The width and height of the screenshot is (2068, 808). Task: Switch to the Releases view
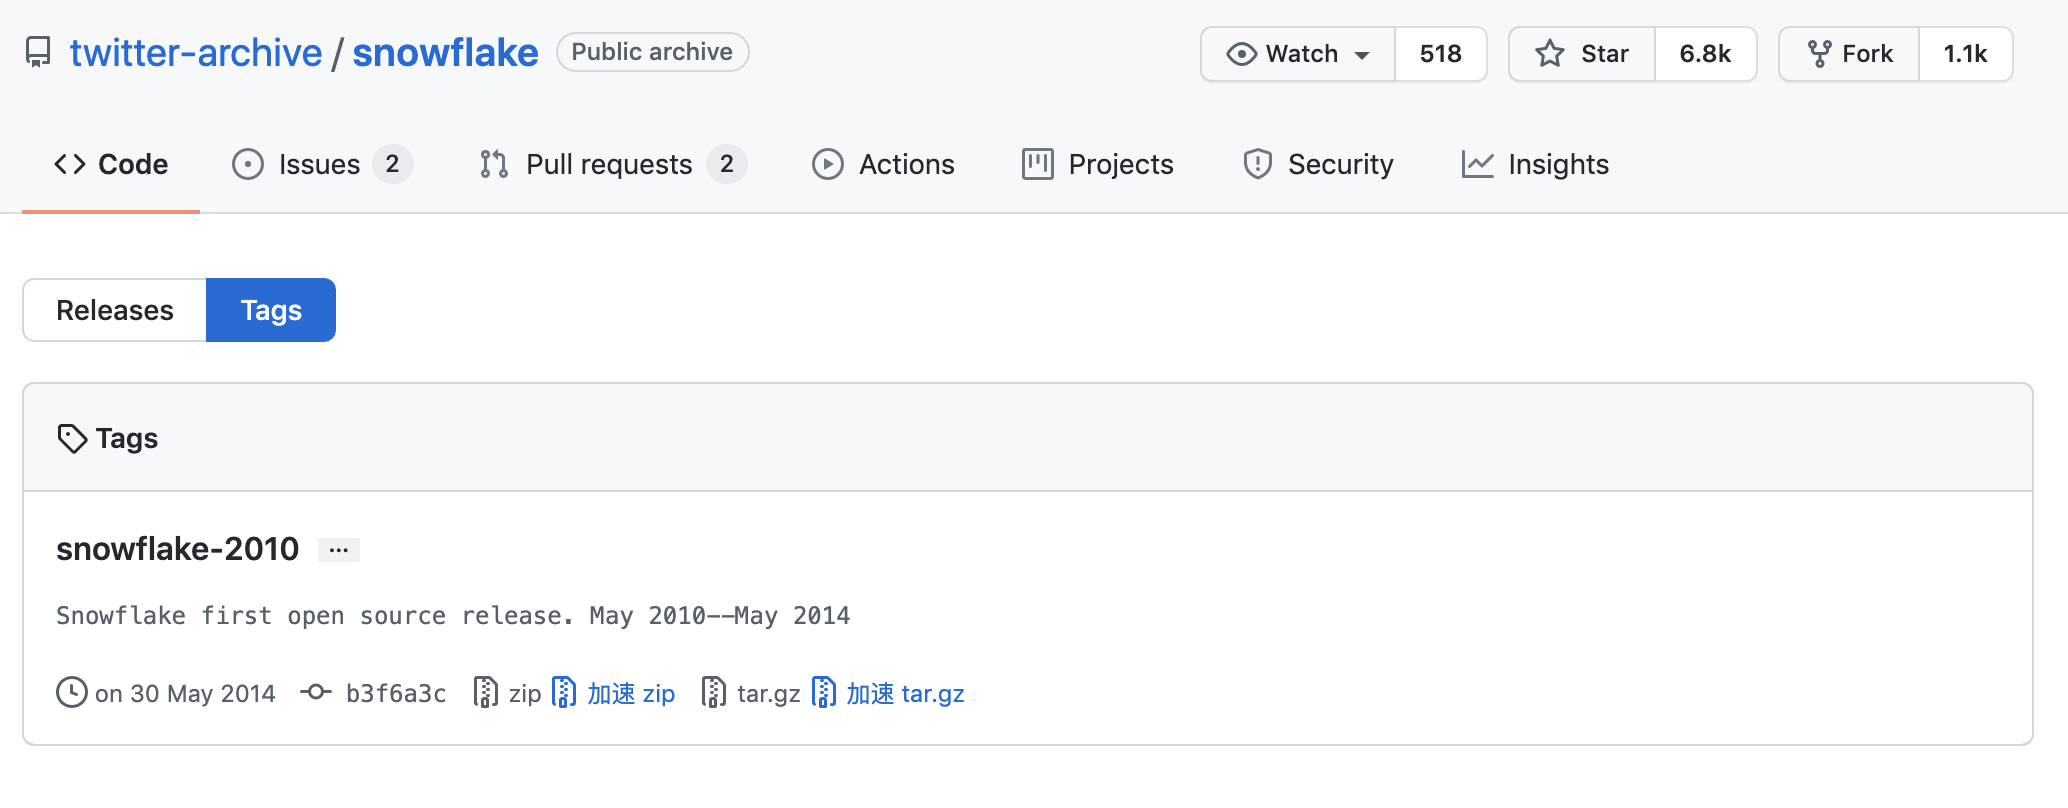115,310
